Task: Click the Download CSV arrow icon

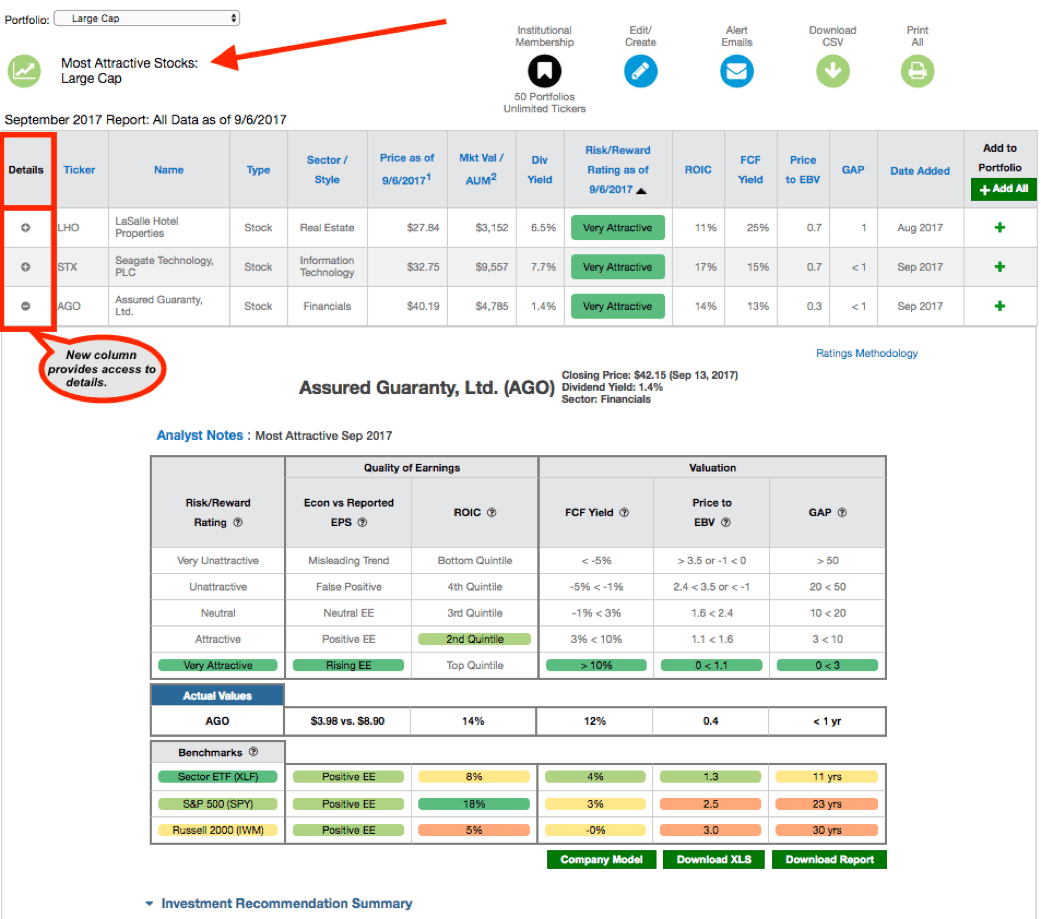Action: tap(833, 71)
